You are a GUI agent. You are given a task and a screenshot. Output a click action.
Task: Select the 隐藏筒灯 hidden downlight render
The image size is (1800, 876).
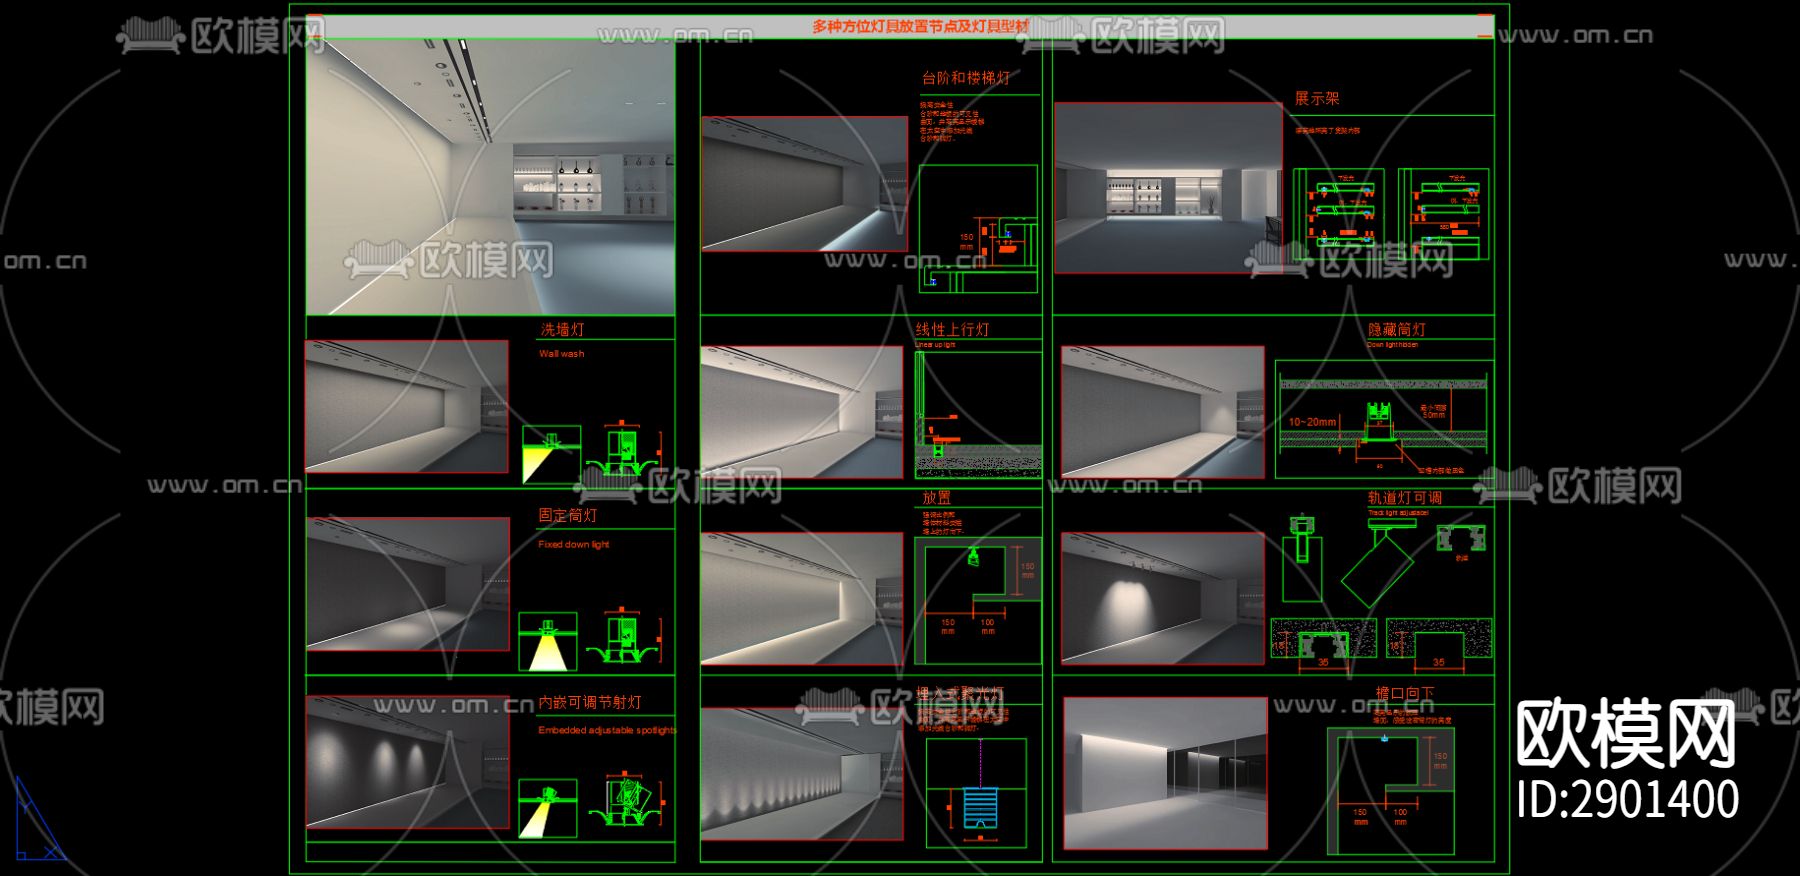tap(1163, 412)
